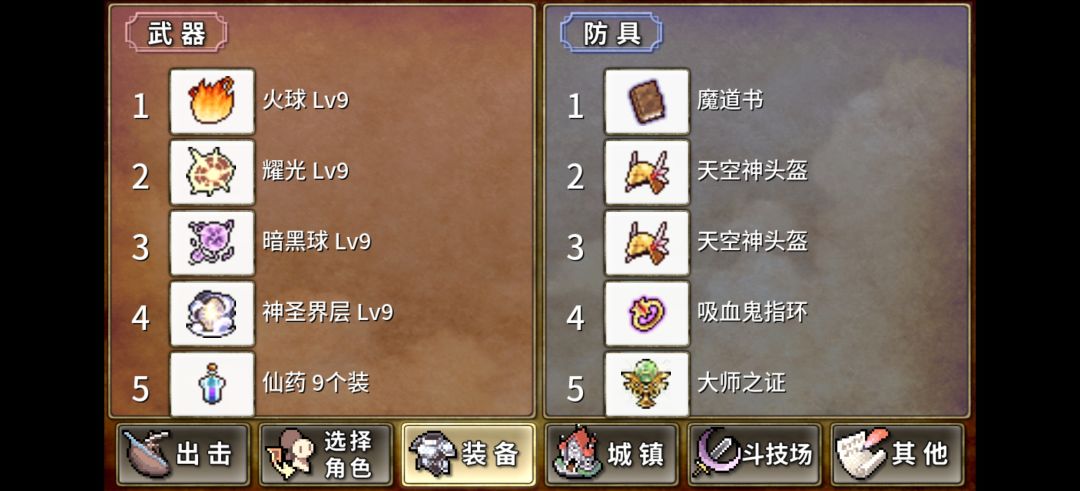Select the 吸血鬼指环 vampire ring icon

[647, 313]
